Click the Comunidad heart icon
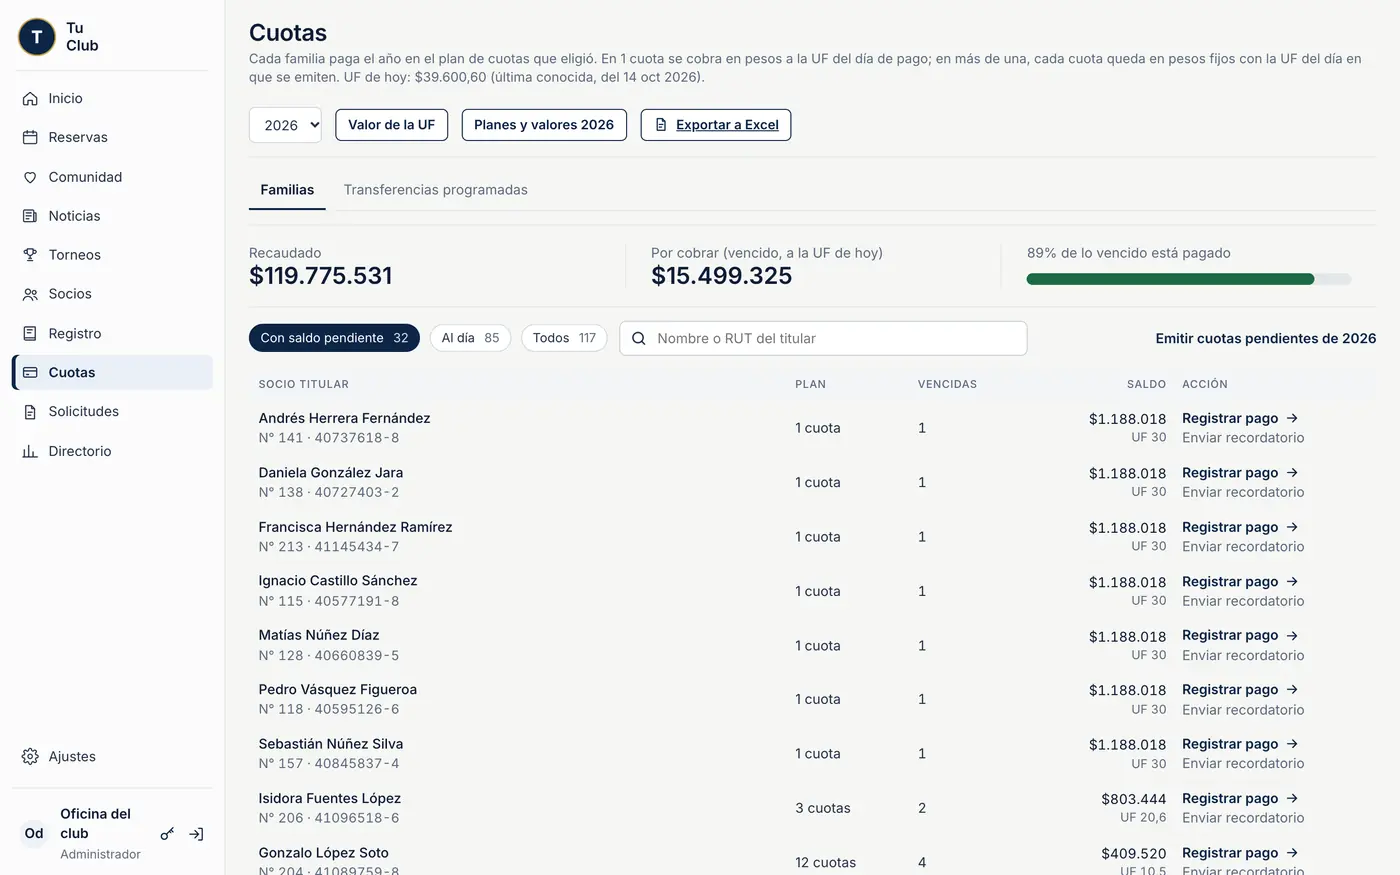Viewport: 1400px width, 875px height. tap(30, 177)
